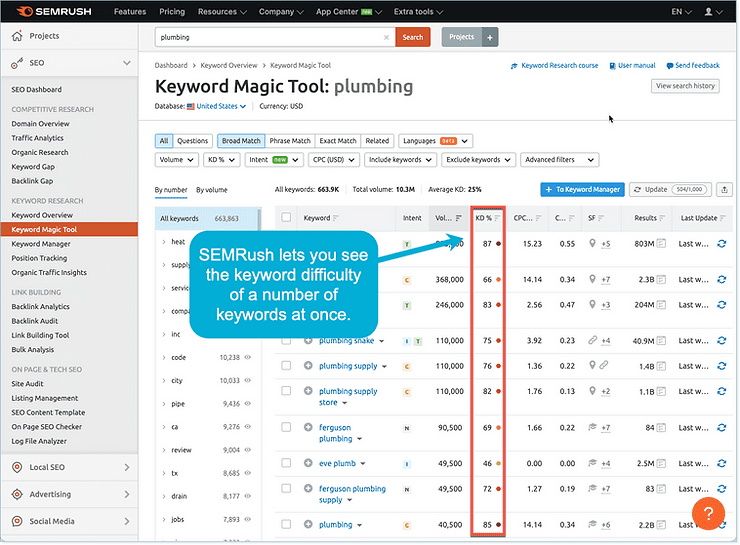740x545 pixels.
Task: Refresh the plumbing snake row
Action: point(722,341)
